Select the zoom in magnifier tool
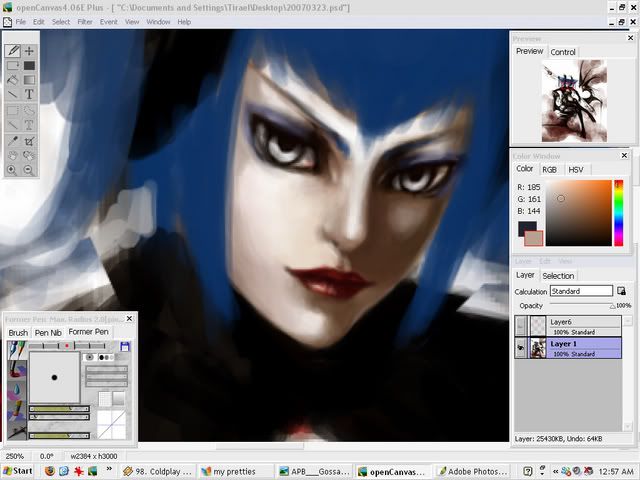640x480 pixels. click(13, 170)
